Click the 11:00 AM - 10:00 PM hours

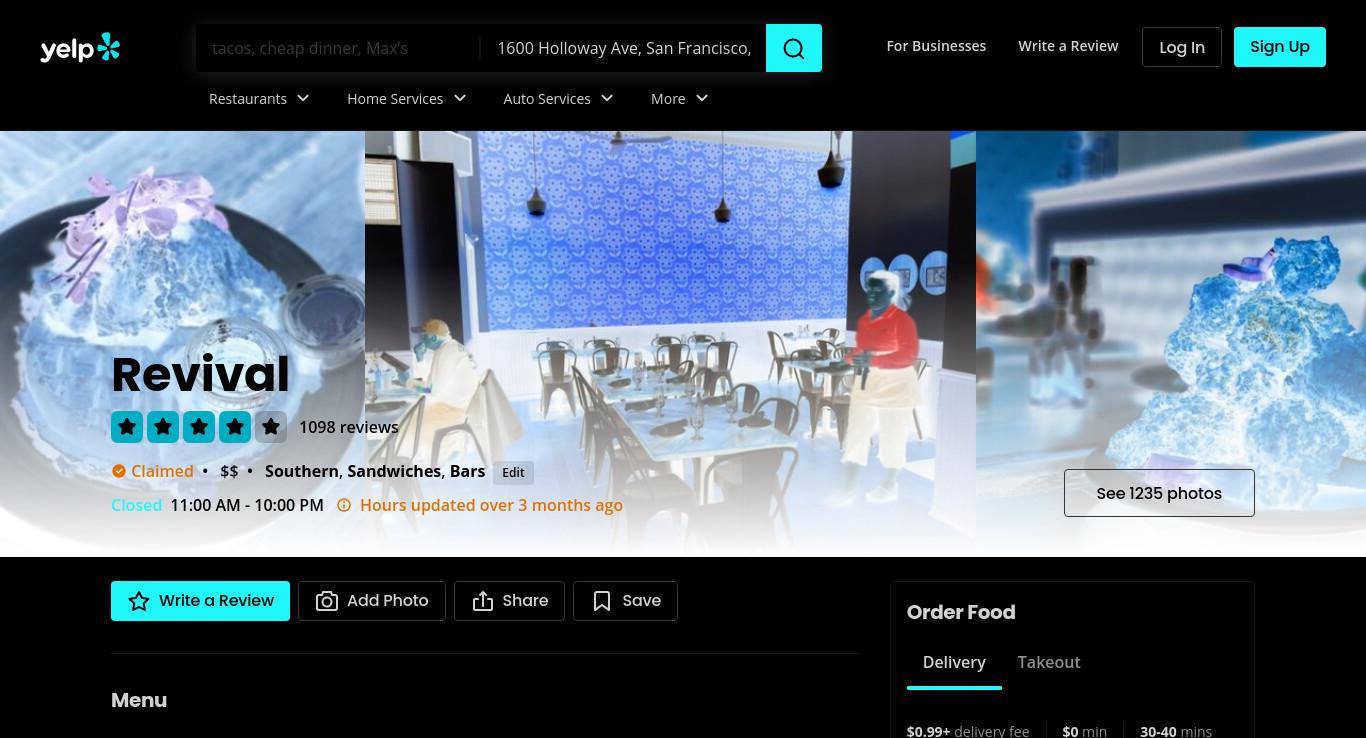tap(247, 505)
